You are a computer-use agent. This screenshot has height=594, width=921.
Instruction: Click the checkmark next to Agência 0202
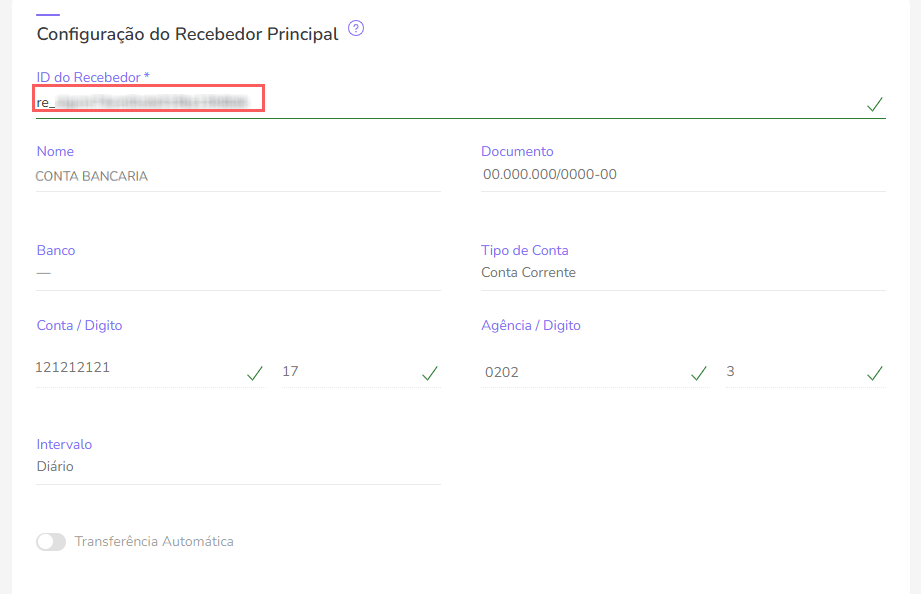[x=699, y=371]
